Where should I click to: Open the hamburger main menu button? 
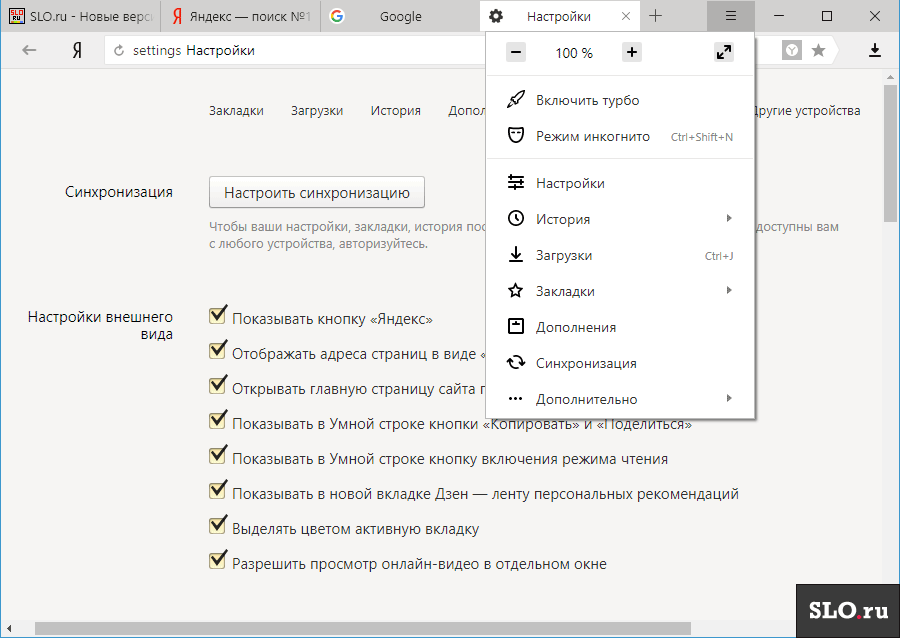tap(731, 16)
